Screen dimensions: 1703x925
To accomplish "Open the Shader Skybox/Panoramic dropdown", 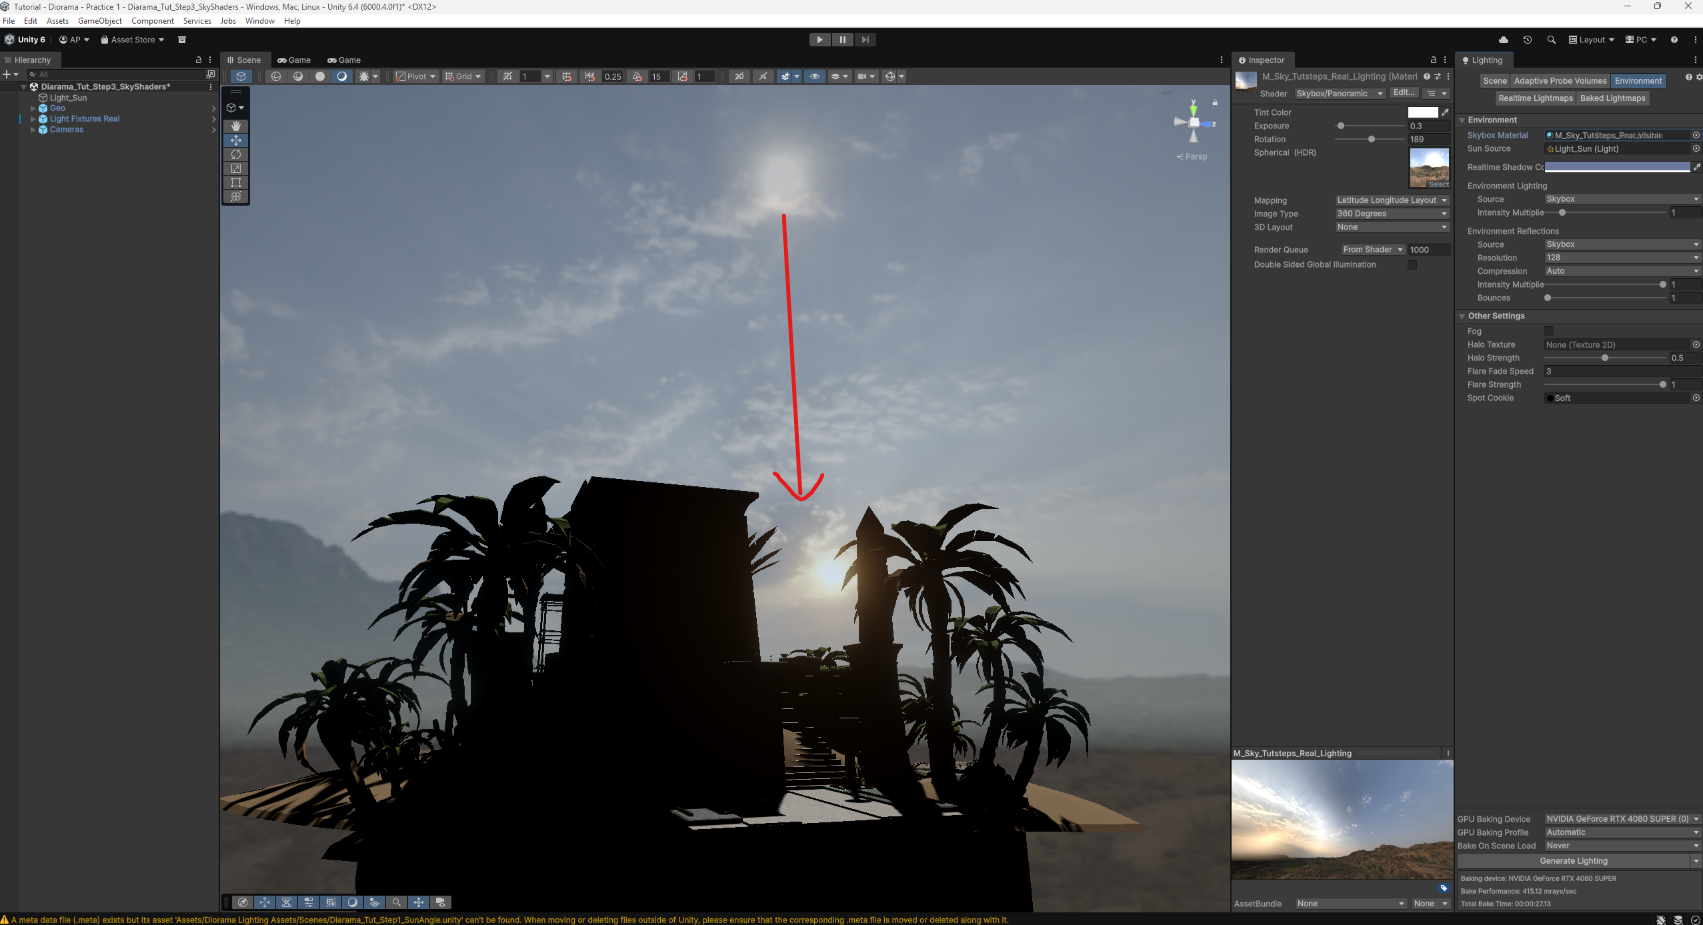I will click(x=1340, y=94).
